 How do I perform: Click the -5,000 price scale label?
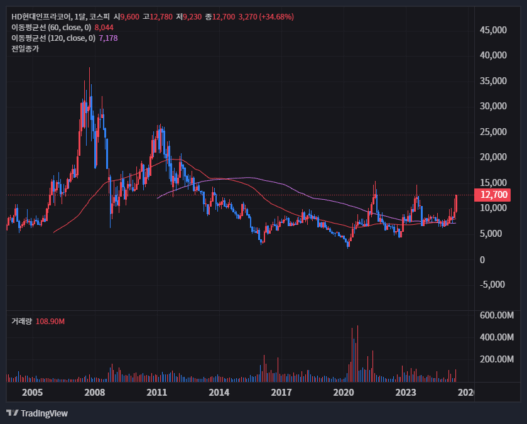tap(492, 285)
